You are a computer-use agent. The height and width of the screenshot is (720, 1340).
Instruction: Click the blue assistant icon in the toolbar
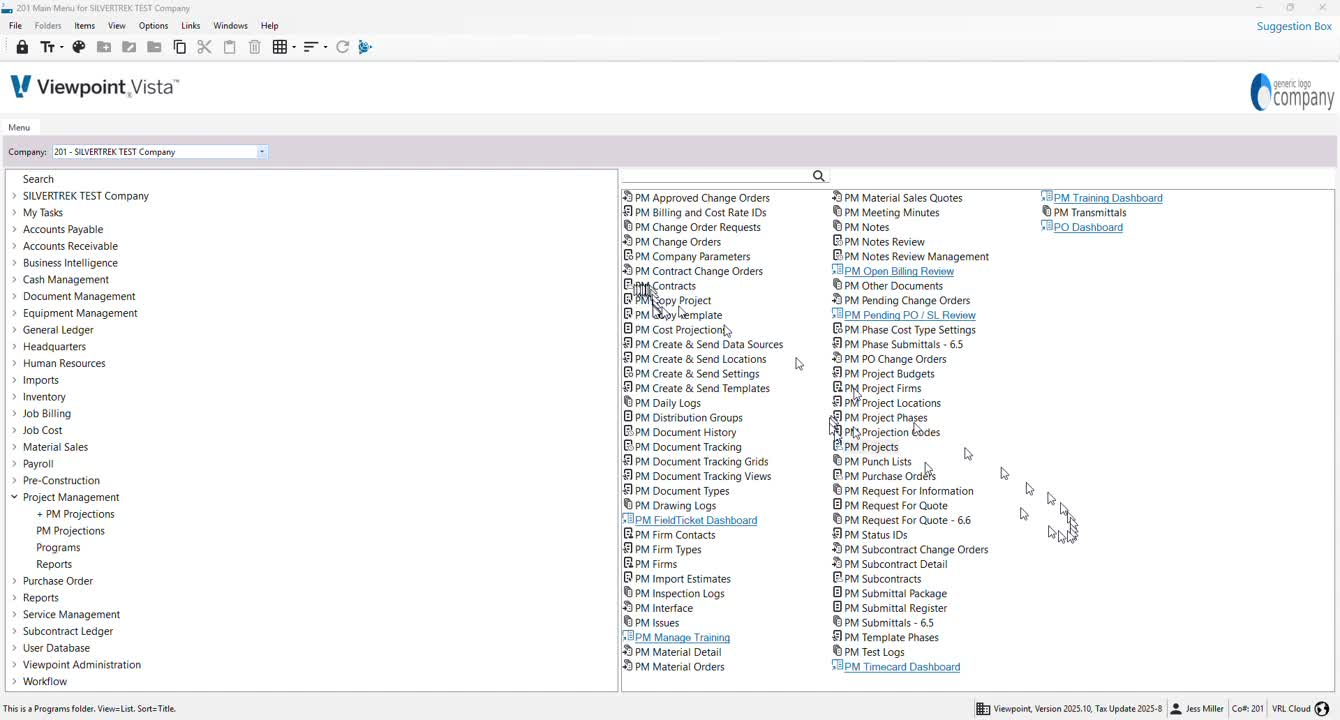pyautogui.click(x=365, y=47)
